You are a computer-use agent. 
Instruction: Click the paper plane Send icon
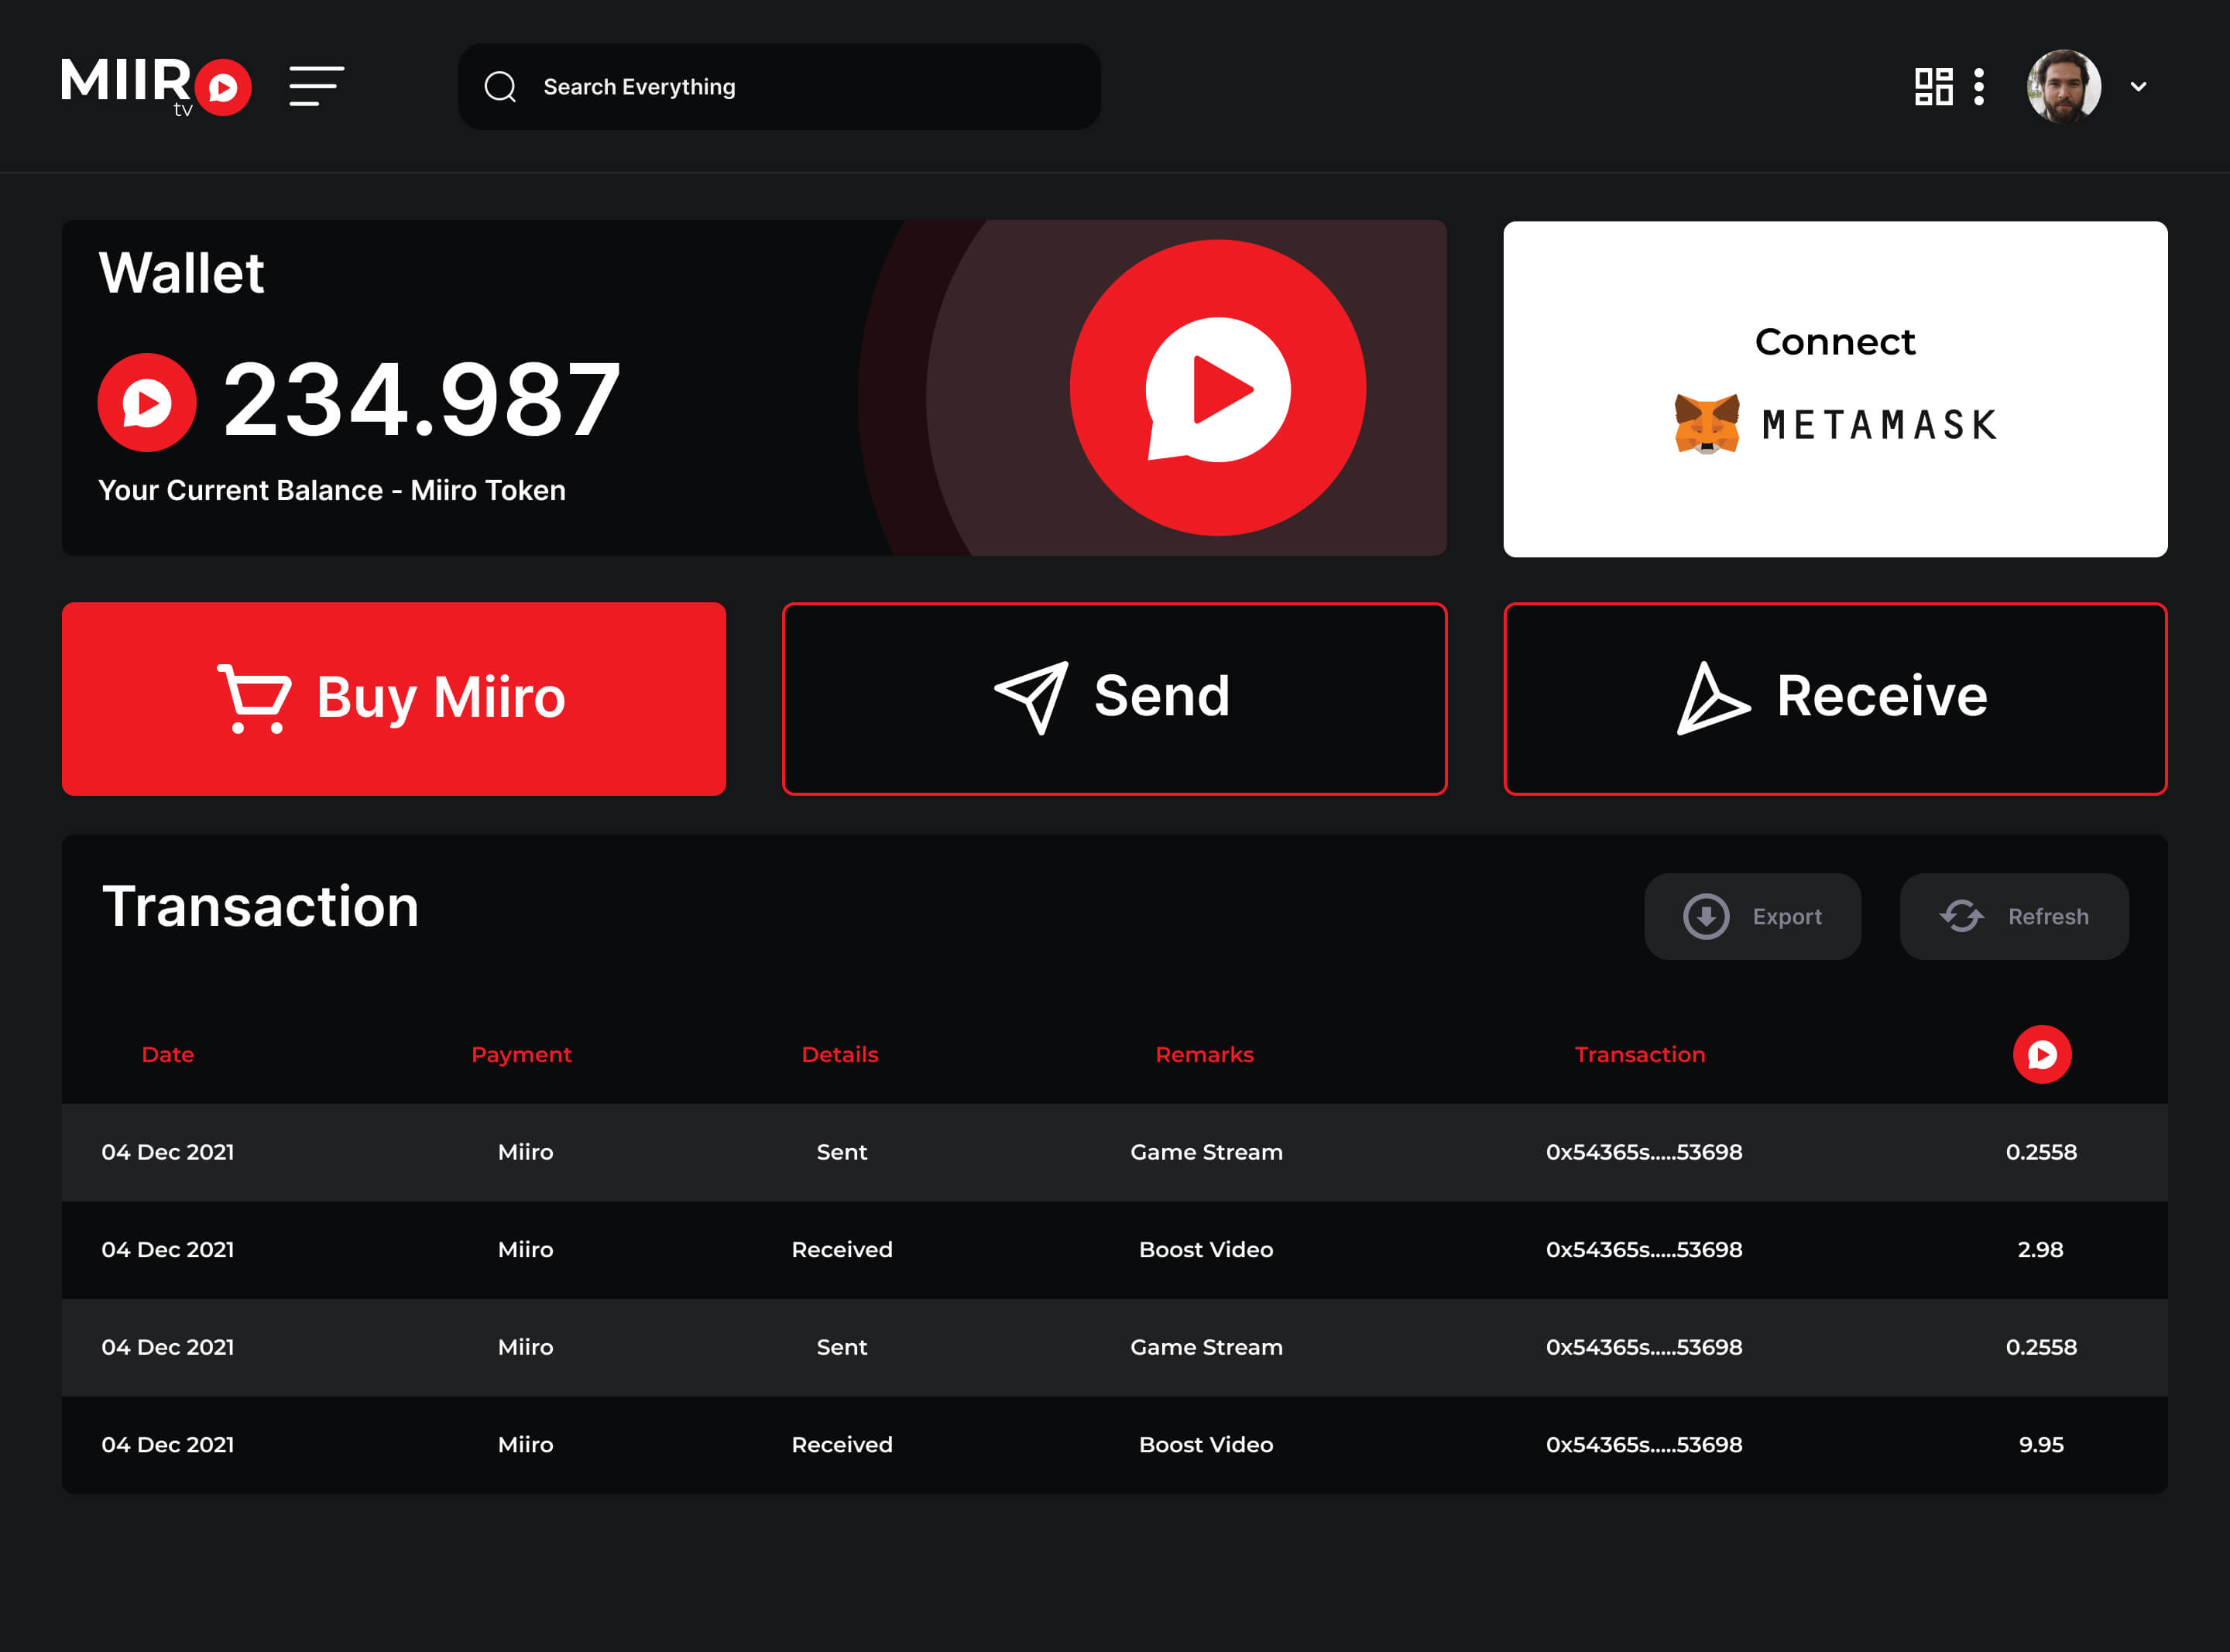tap(1032, 697)
